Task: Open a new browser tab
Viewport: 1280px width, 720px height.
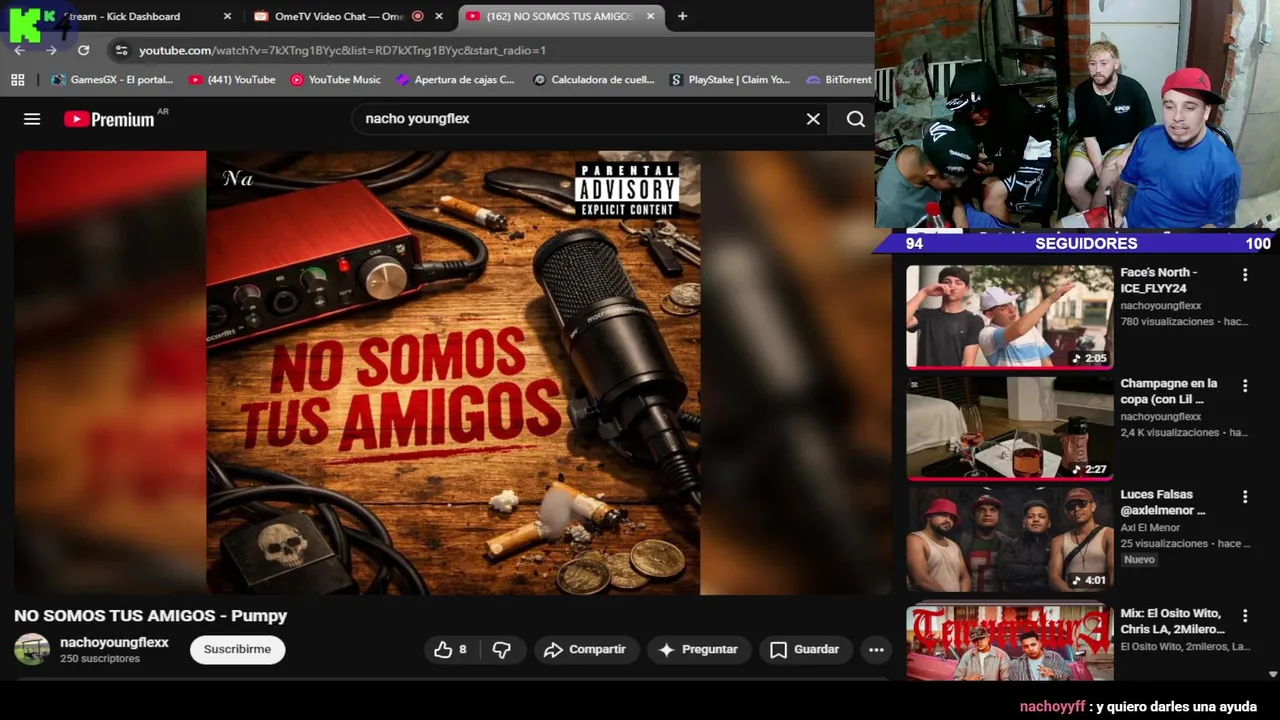Action: pos(682,16)
